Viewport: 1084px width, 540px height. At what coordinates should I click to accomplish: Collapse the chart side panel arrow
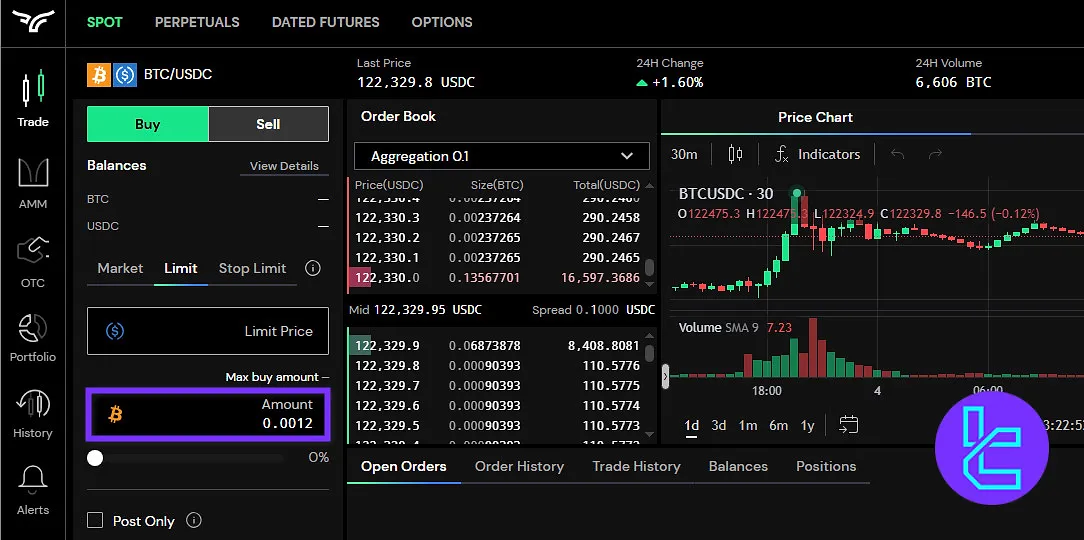pyautogui.click(x=666, y=377)
